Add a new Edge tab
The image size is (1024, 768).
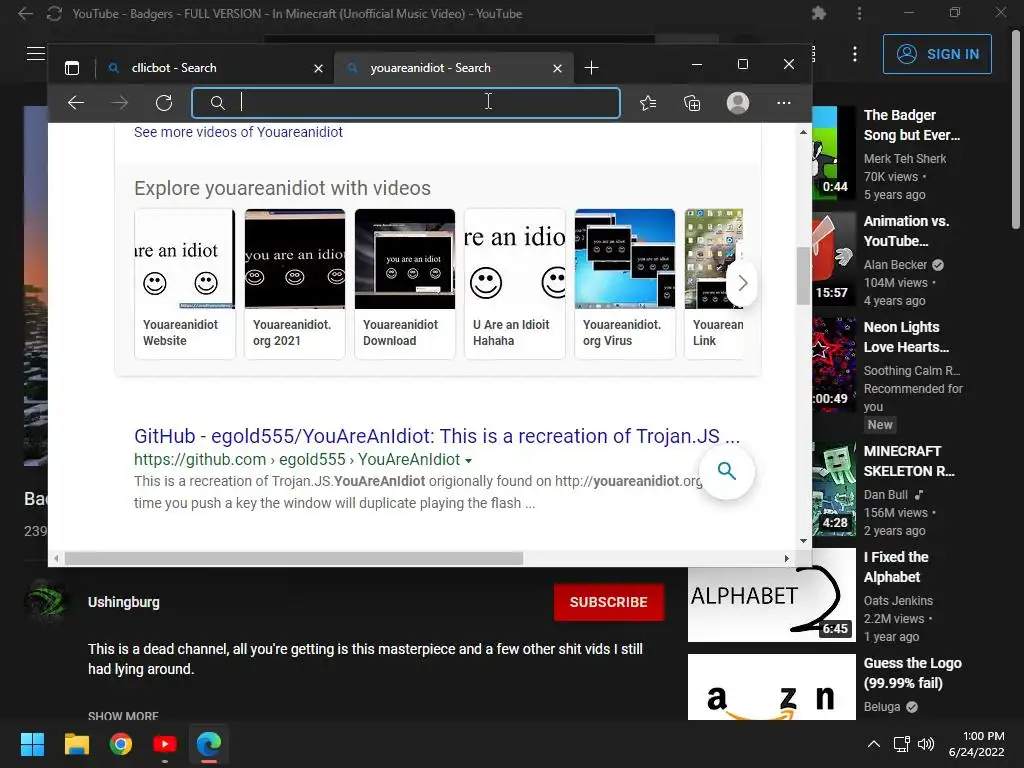pyautogui.click(x=591, y=68)
